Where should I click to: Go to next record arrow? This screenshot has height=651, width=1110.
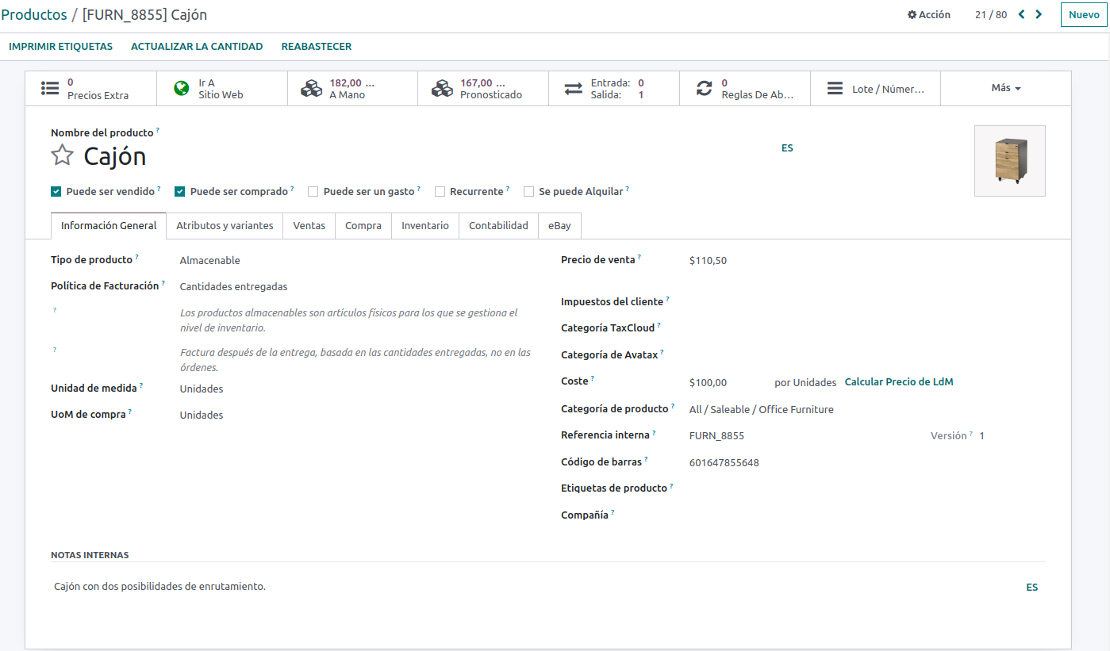[x=1039, y=14]
